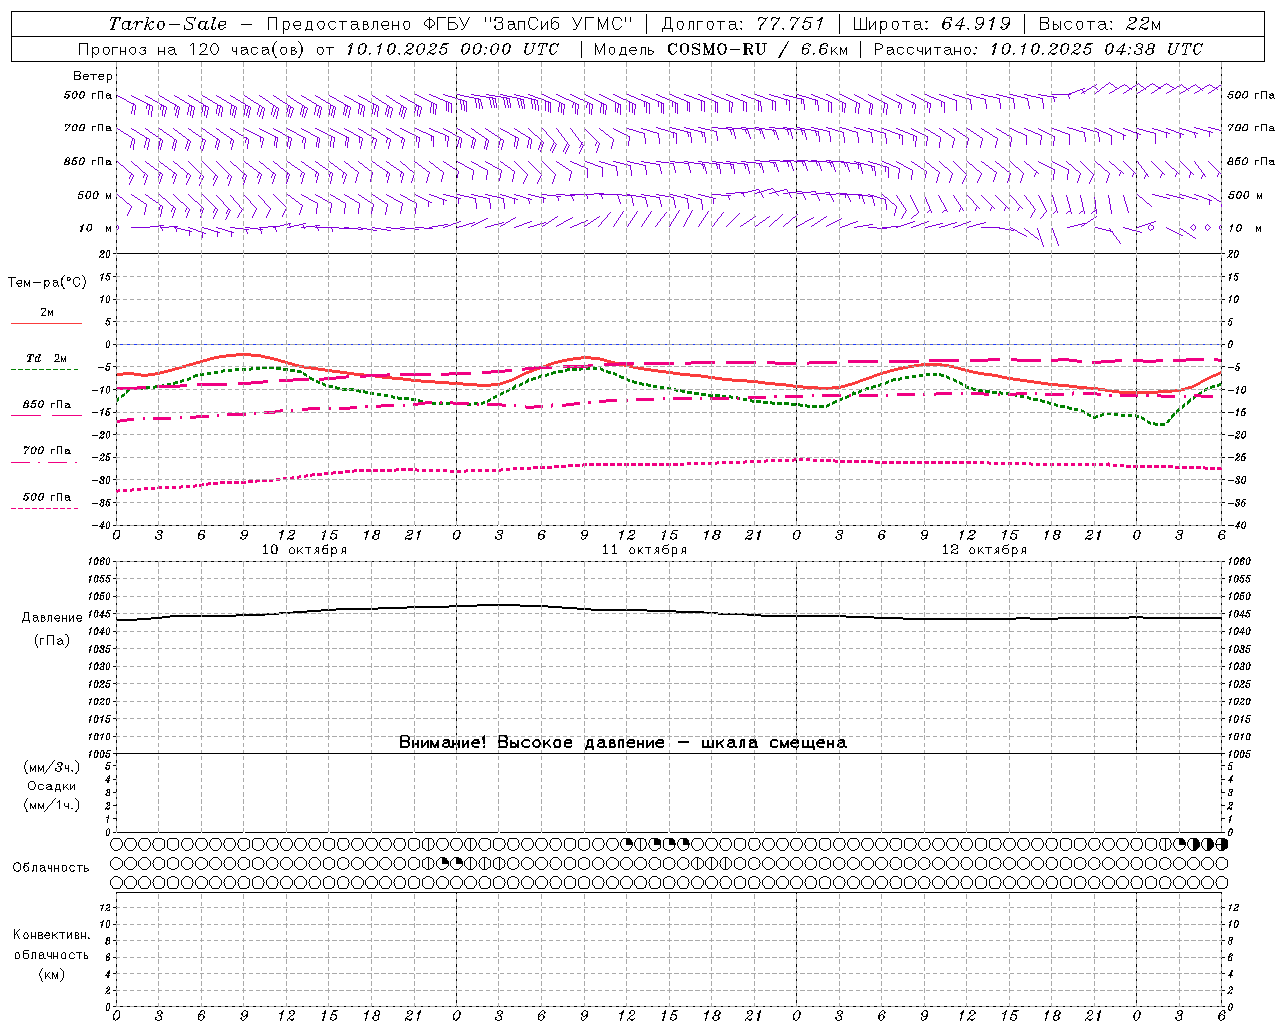This screenshot has width=1280, height=1024.
Task: Click the Осадки panel label
Action: (x=52, y=786)
